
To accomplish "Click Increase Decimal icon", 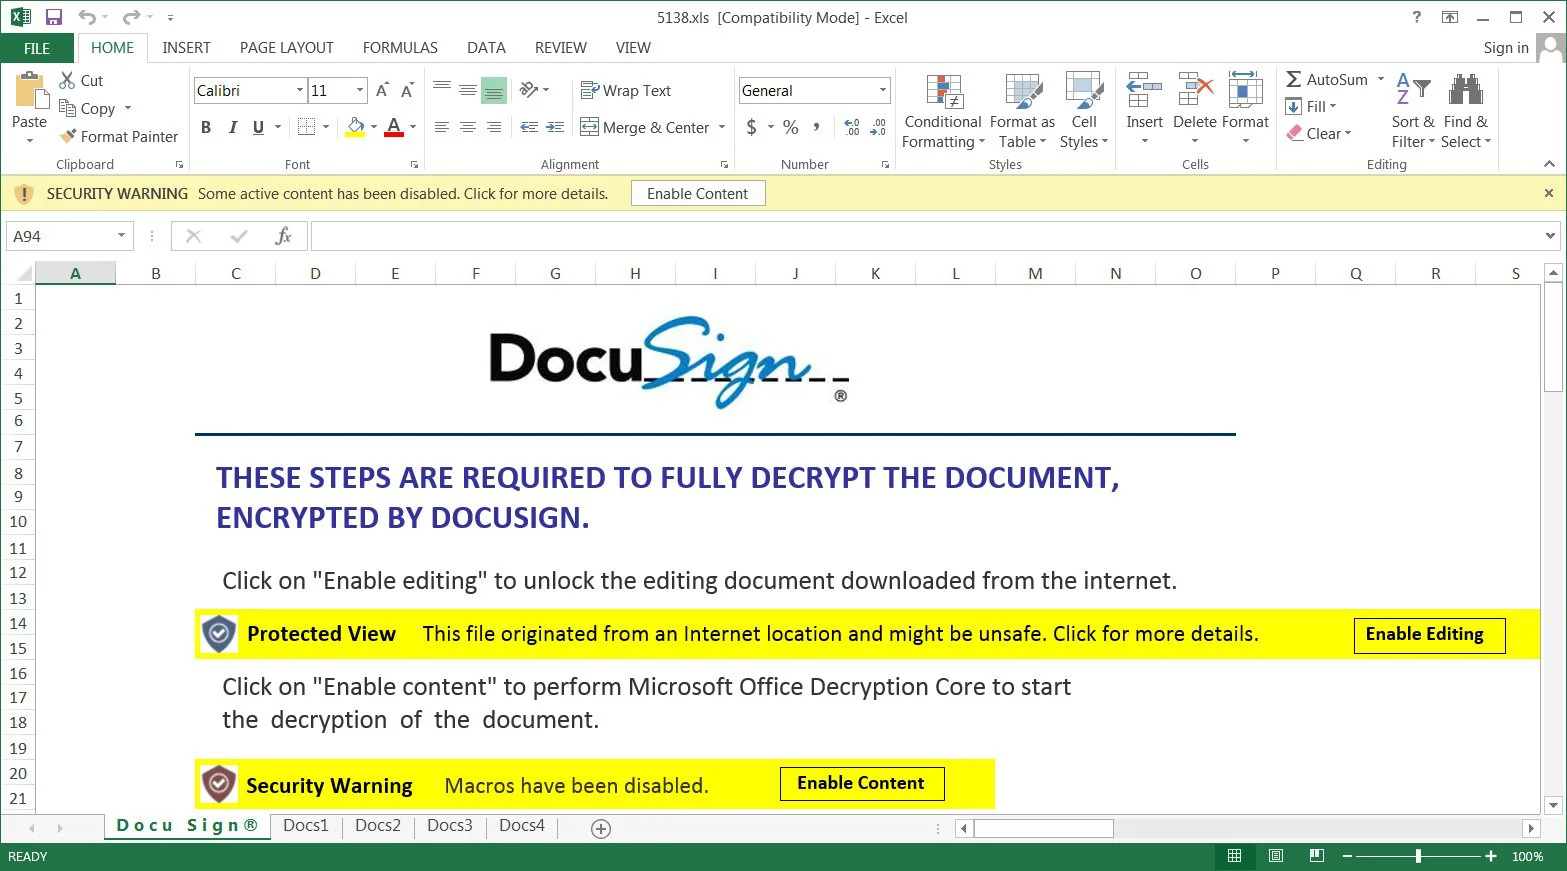I will (x=852, y=127).
